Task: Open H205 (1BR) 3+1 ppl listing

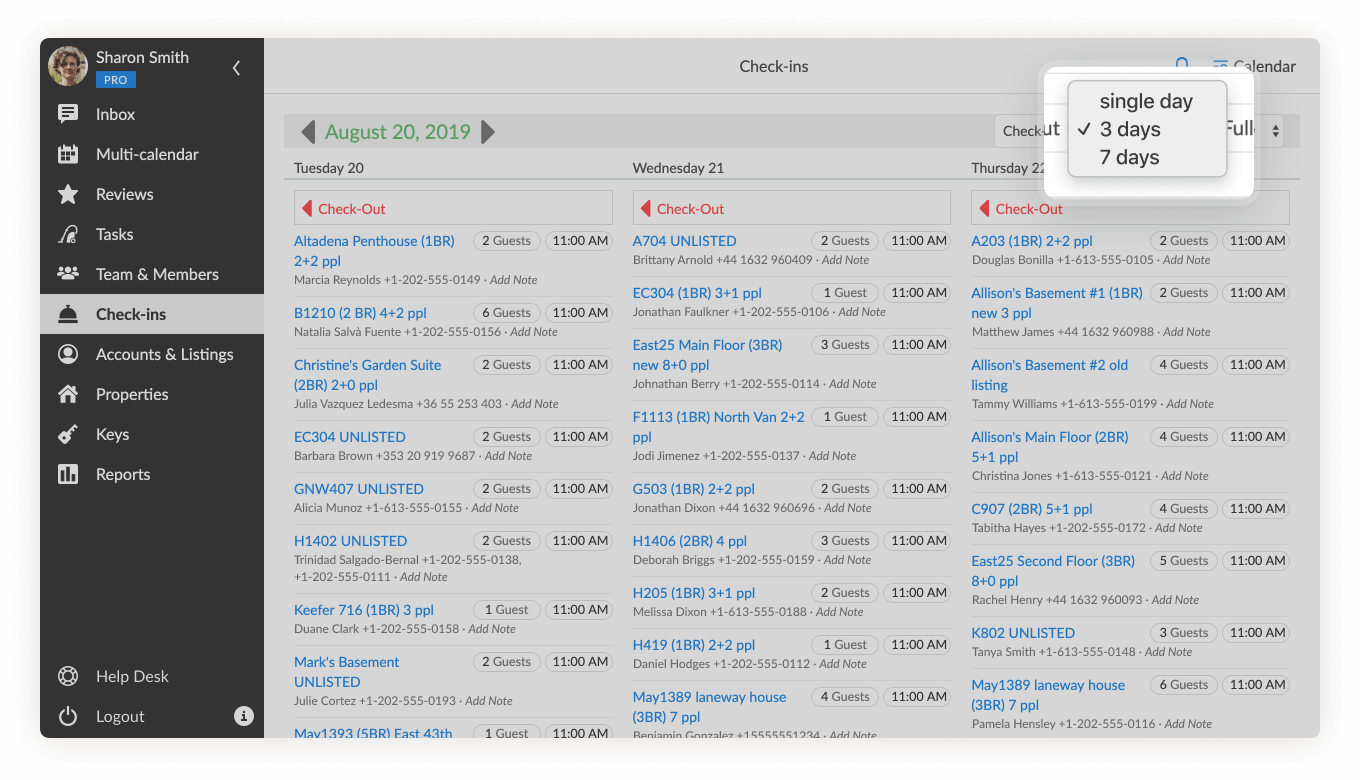Action: (694, 593)
